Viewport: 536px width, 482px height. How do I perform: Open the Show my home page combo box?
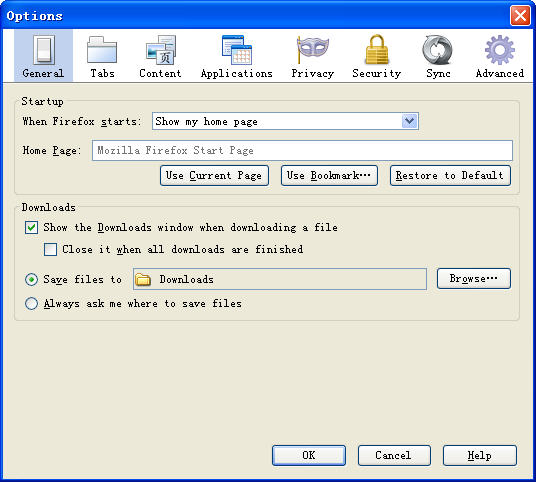285,121
